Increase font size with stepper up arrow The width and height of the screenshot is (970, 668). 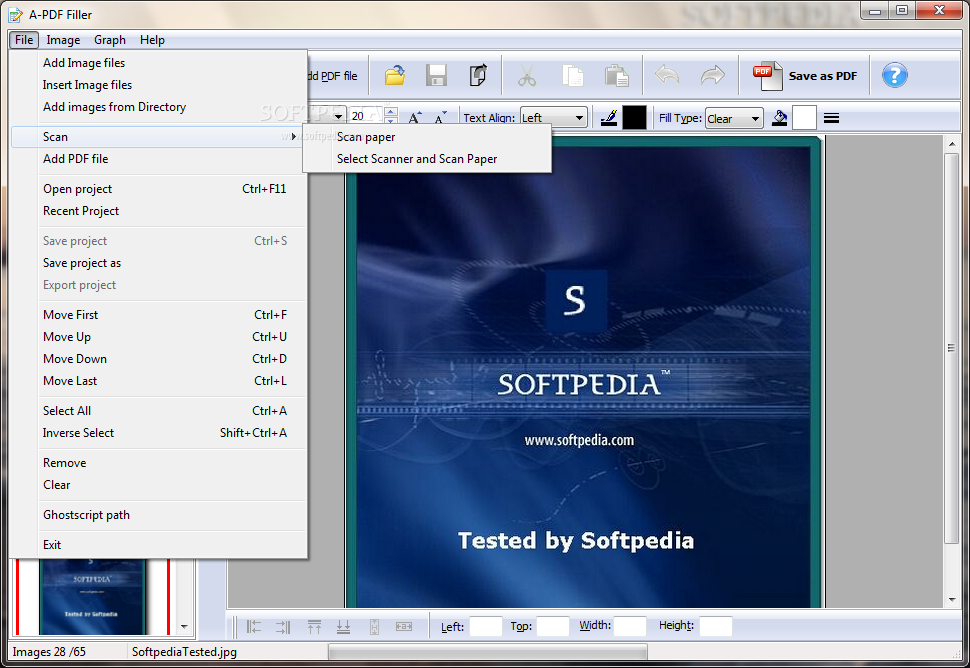391,111
